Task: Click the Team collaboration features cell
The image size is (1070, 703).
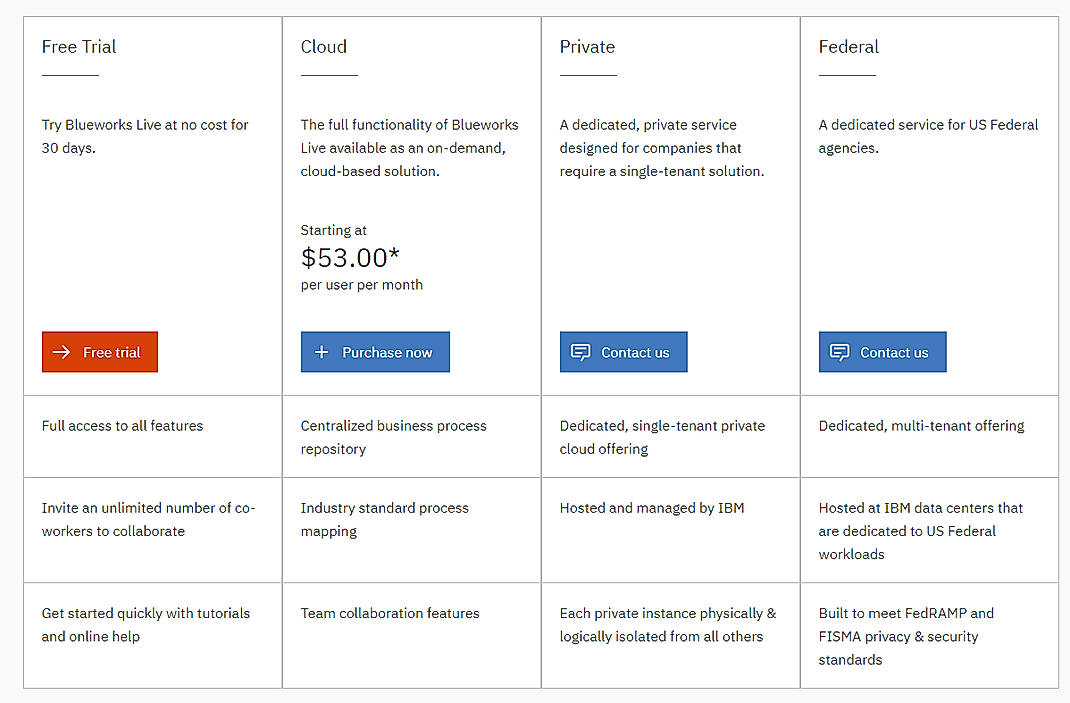Action: [389, 613]
